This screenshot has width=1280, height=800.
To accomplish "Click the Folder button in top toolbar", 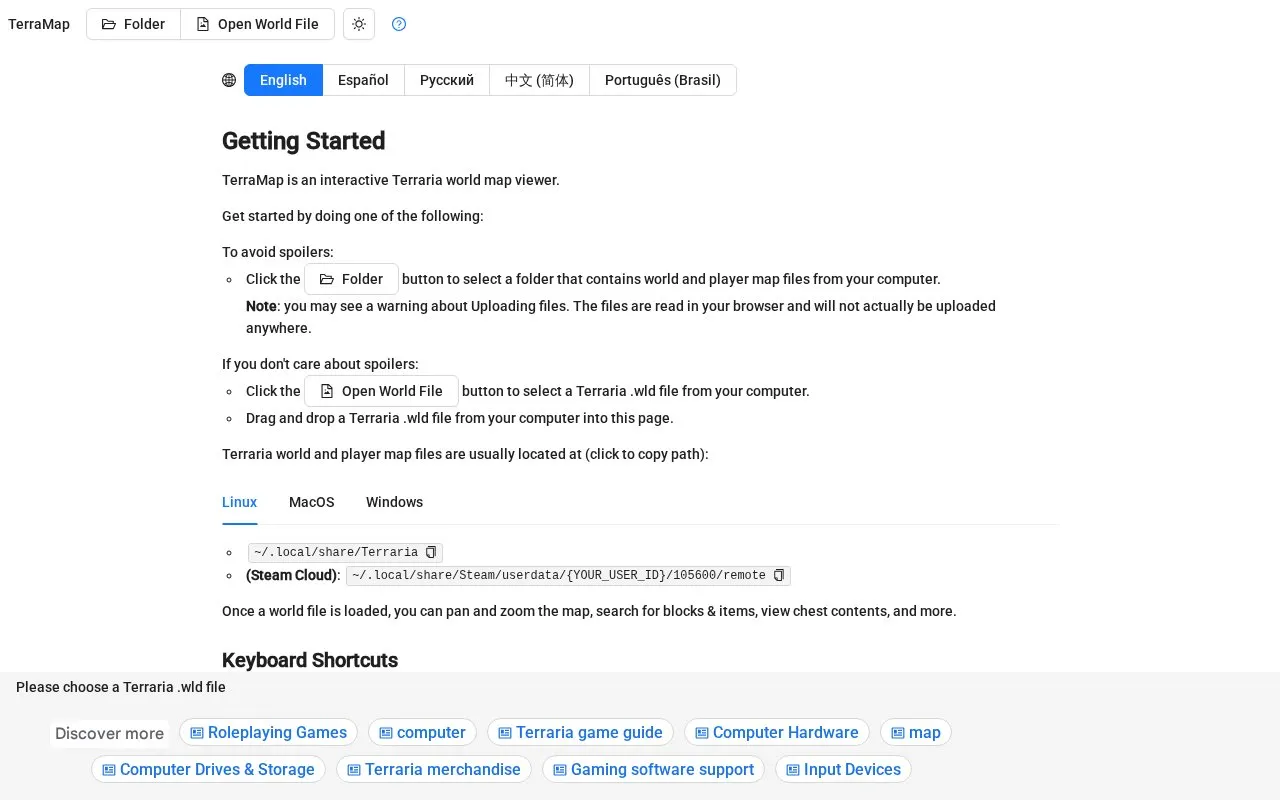I will tap(133, 24).
